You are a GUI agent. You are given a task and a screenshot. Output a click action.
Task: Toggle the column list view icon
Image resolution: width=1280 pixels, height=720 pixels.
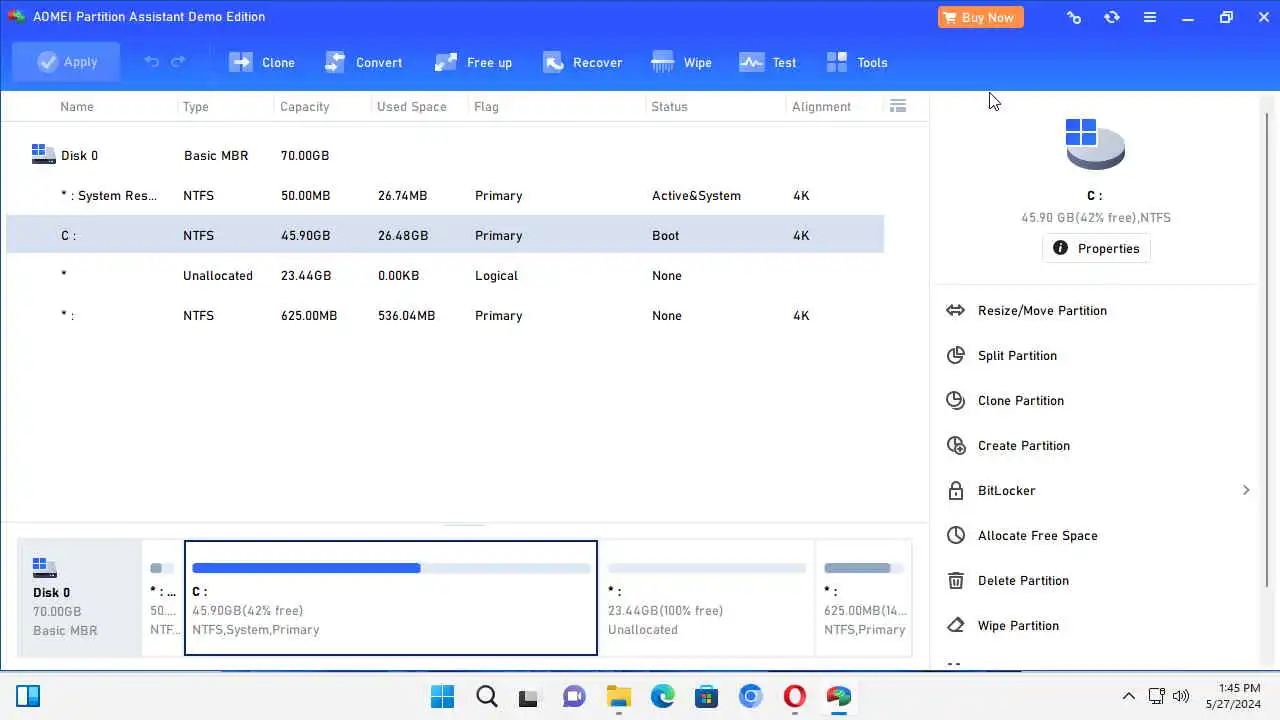click(898, 106)
